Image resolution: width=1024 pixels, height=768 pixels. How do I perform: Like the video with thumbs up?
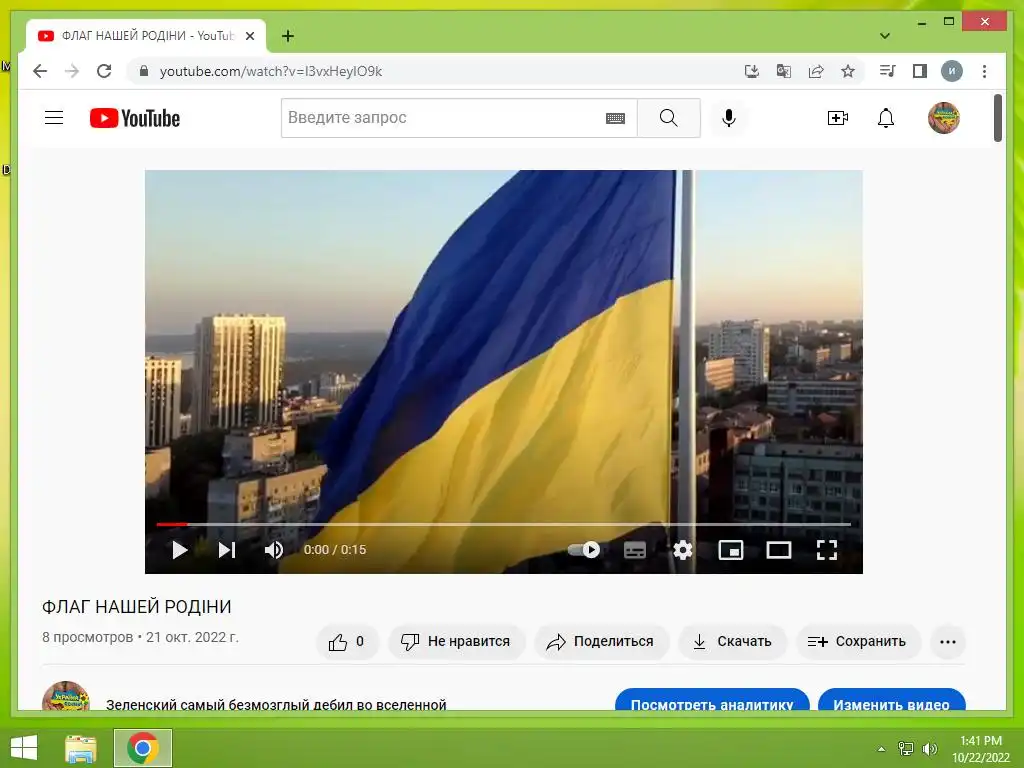click(x=347, y=642)
